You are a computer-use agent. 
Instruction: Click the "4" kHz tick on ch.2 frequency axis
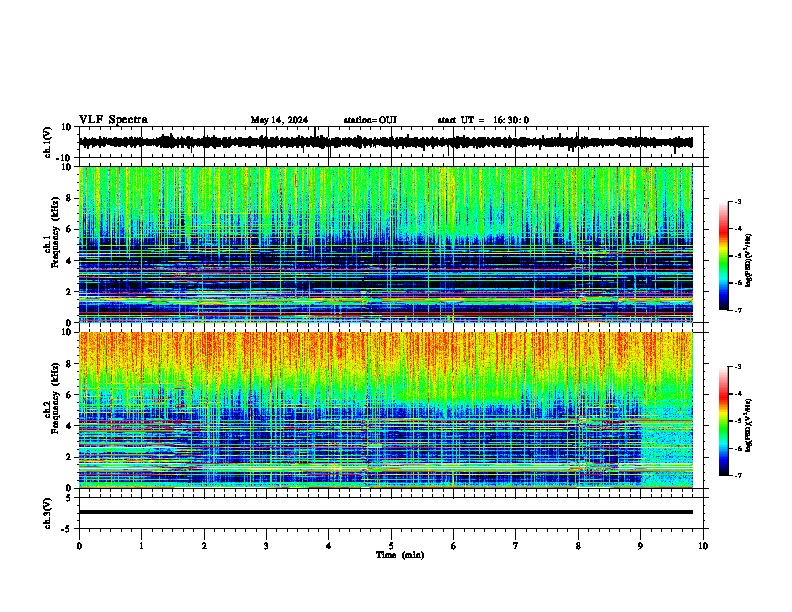click(69, 426)
